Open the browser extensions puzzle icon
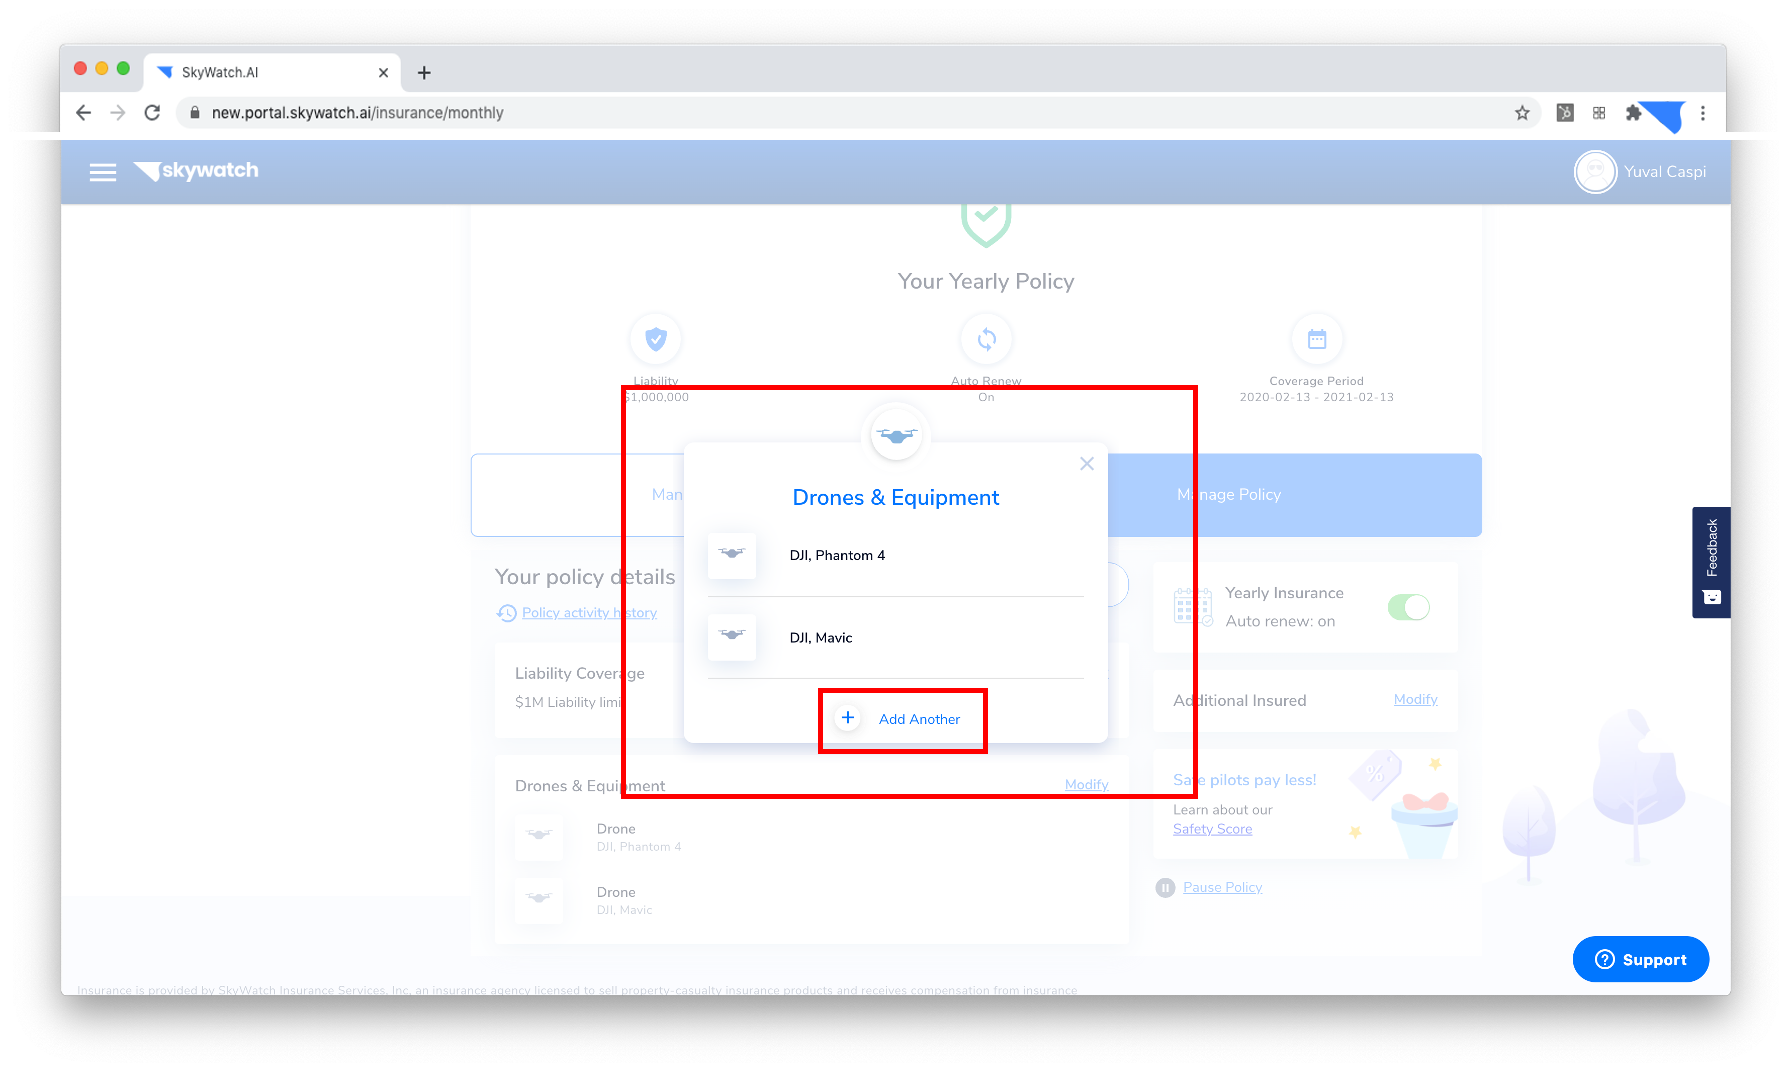The height and width of the screenshot is (1070, 1786). (1633, 113)
